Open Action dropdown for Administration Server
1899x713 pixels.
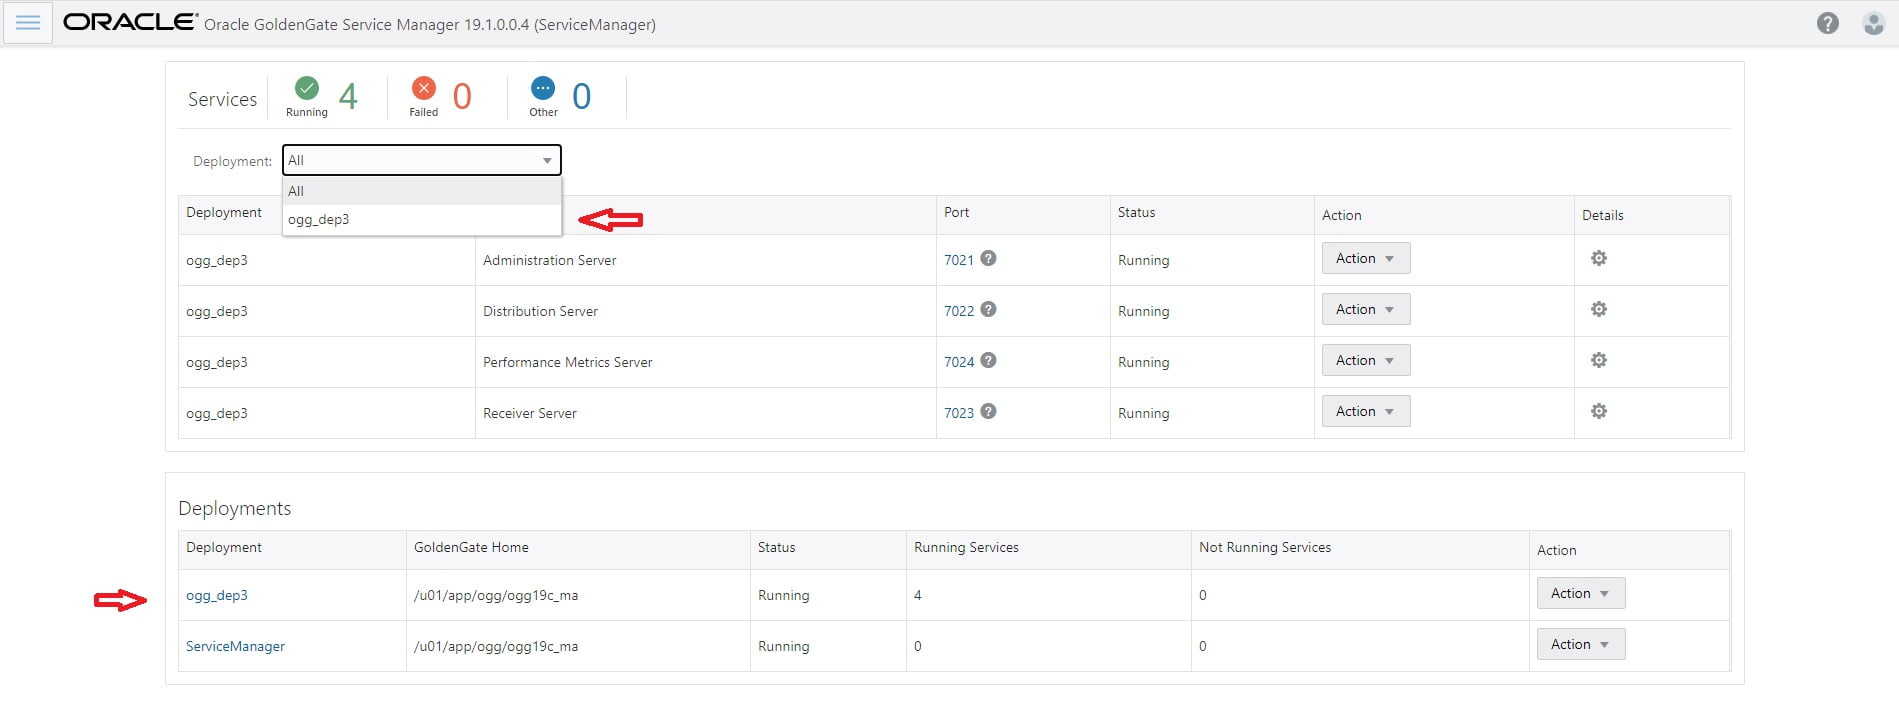point(1365,258)
